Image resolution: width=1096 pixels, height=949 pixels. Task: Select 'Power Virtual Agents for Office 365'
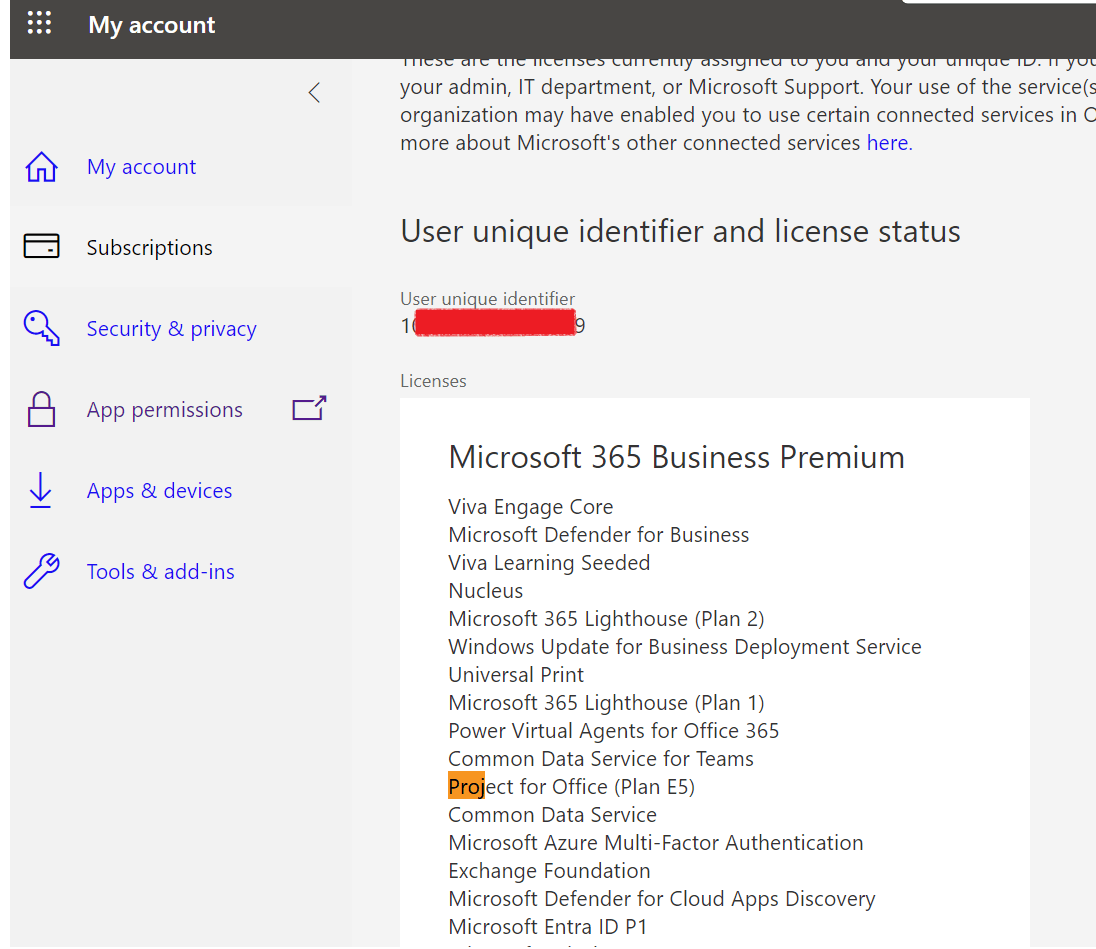614,730
